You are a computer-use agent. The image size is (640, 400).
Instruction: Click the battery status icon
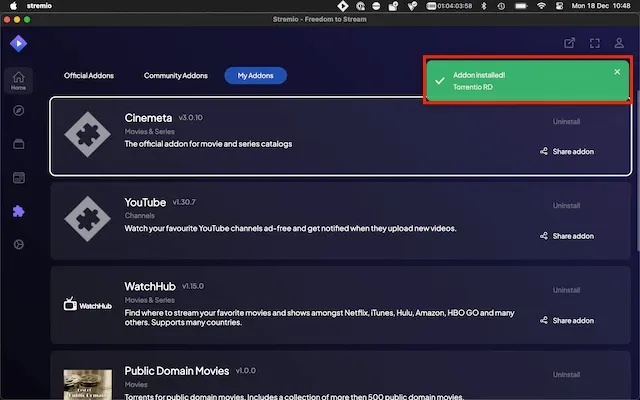click(521, 6)
